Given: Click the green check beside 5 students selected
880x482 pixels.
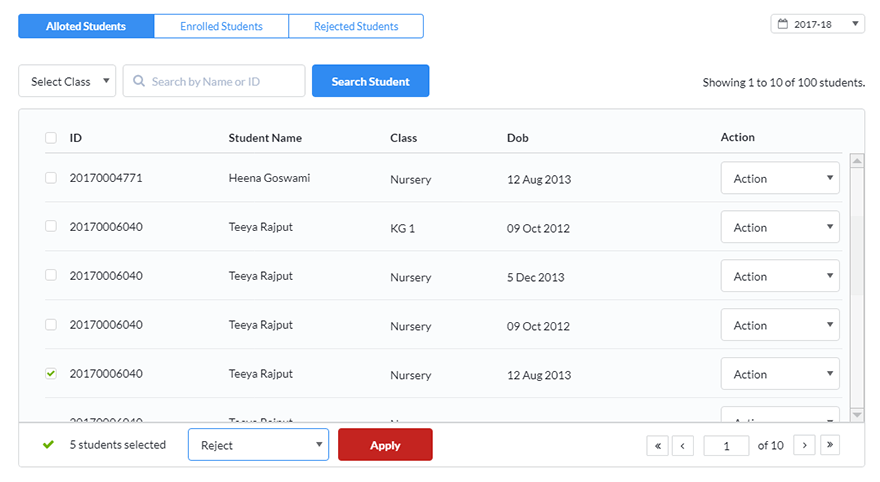Looking at the screenshot, I should tap(48, 444).
